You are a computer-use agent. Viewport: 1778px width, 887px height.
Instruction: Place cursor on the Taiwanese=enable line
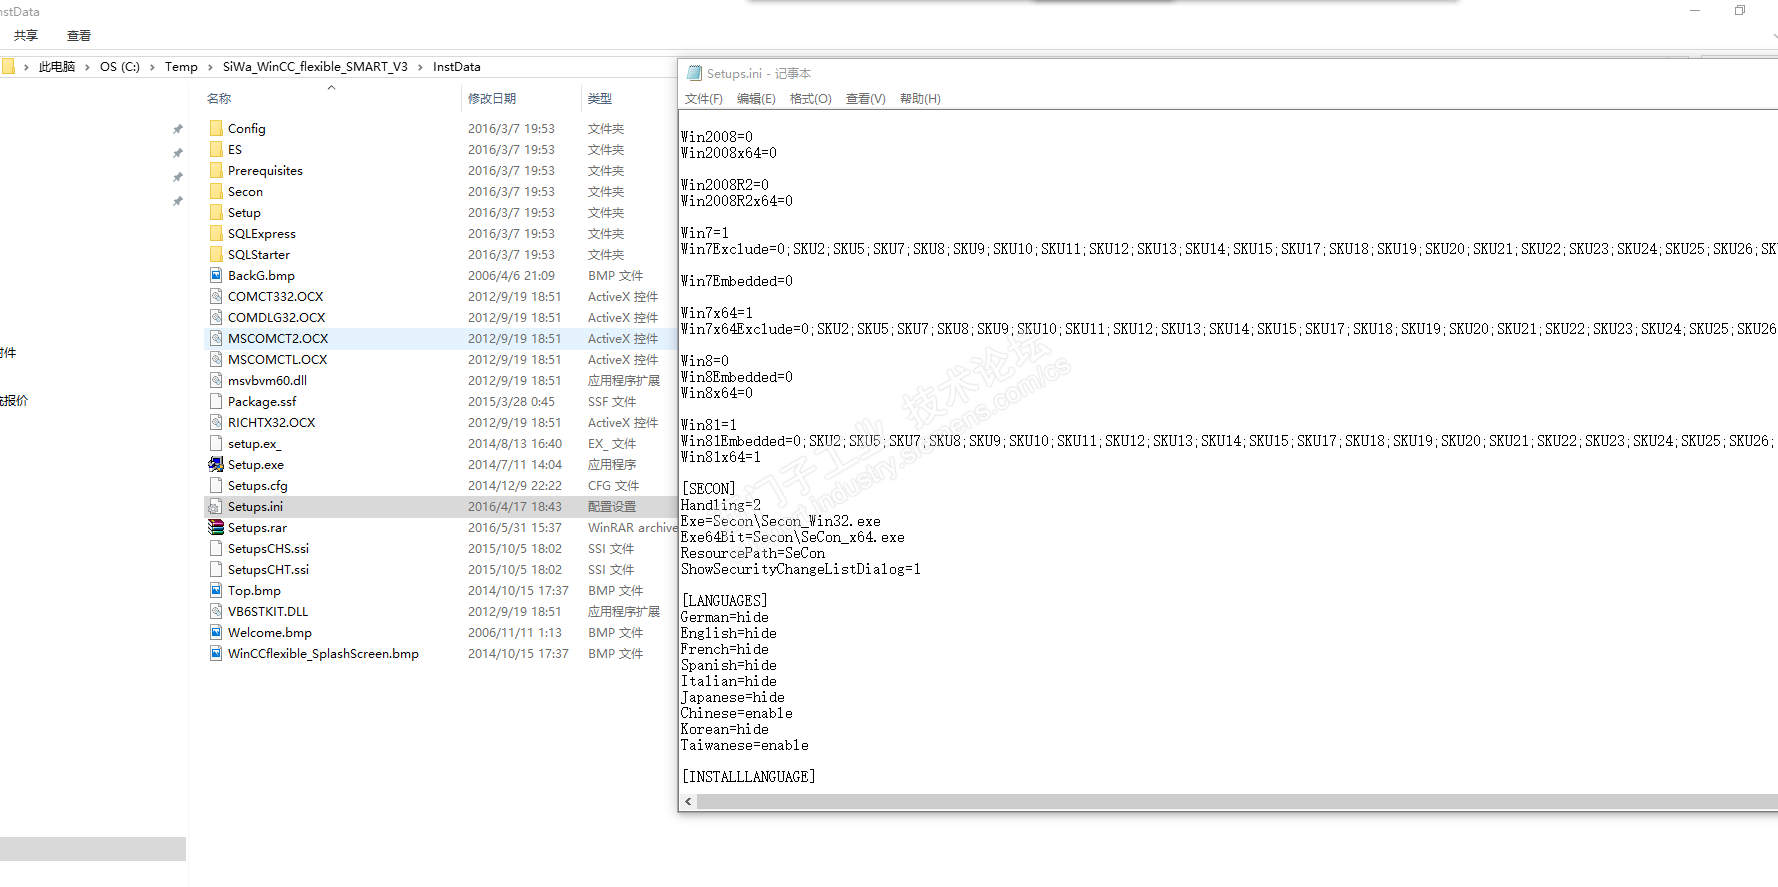tap(745, 745)
